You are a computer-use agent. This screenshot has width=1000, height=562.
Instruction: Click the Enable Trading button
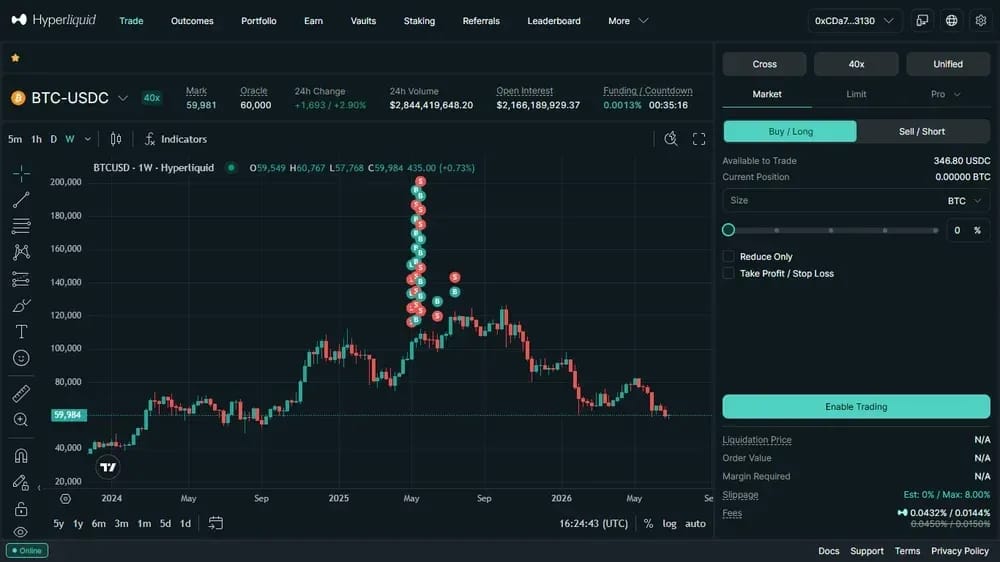point(856,406)
